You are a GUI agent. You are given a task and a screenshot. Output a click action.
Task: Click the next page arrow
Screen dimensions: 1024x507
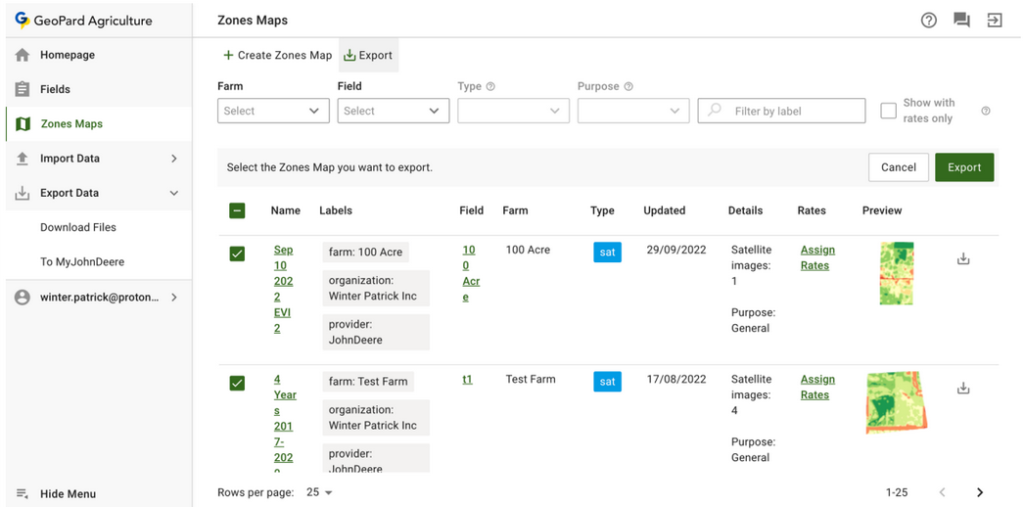click(979, 492)
